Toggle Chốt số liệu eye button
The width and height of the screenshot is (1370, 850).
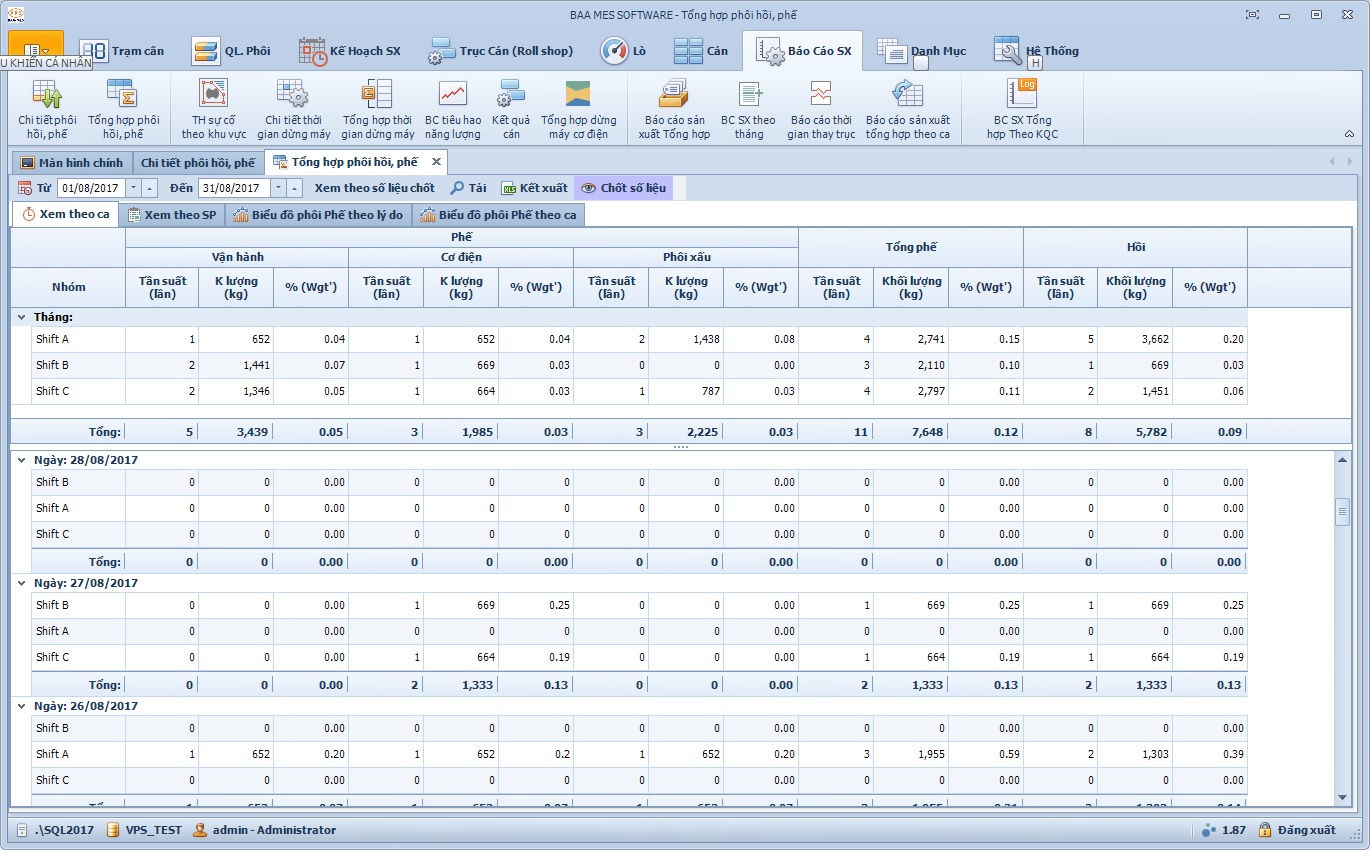click(624, 188)
